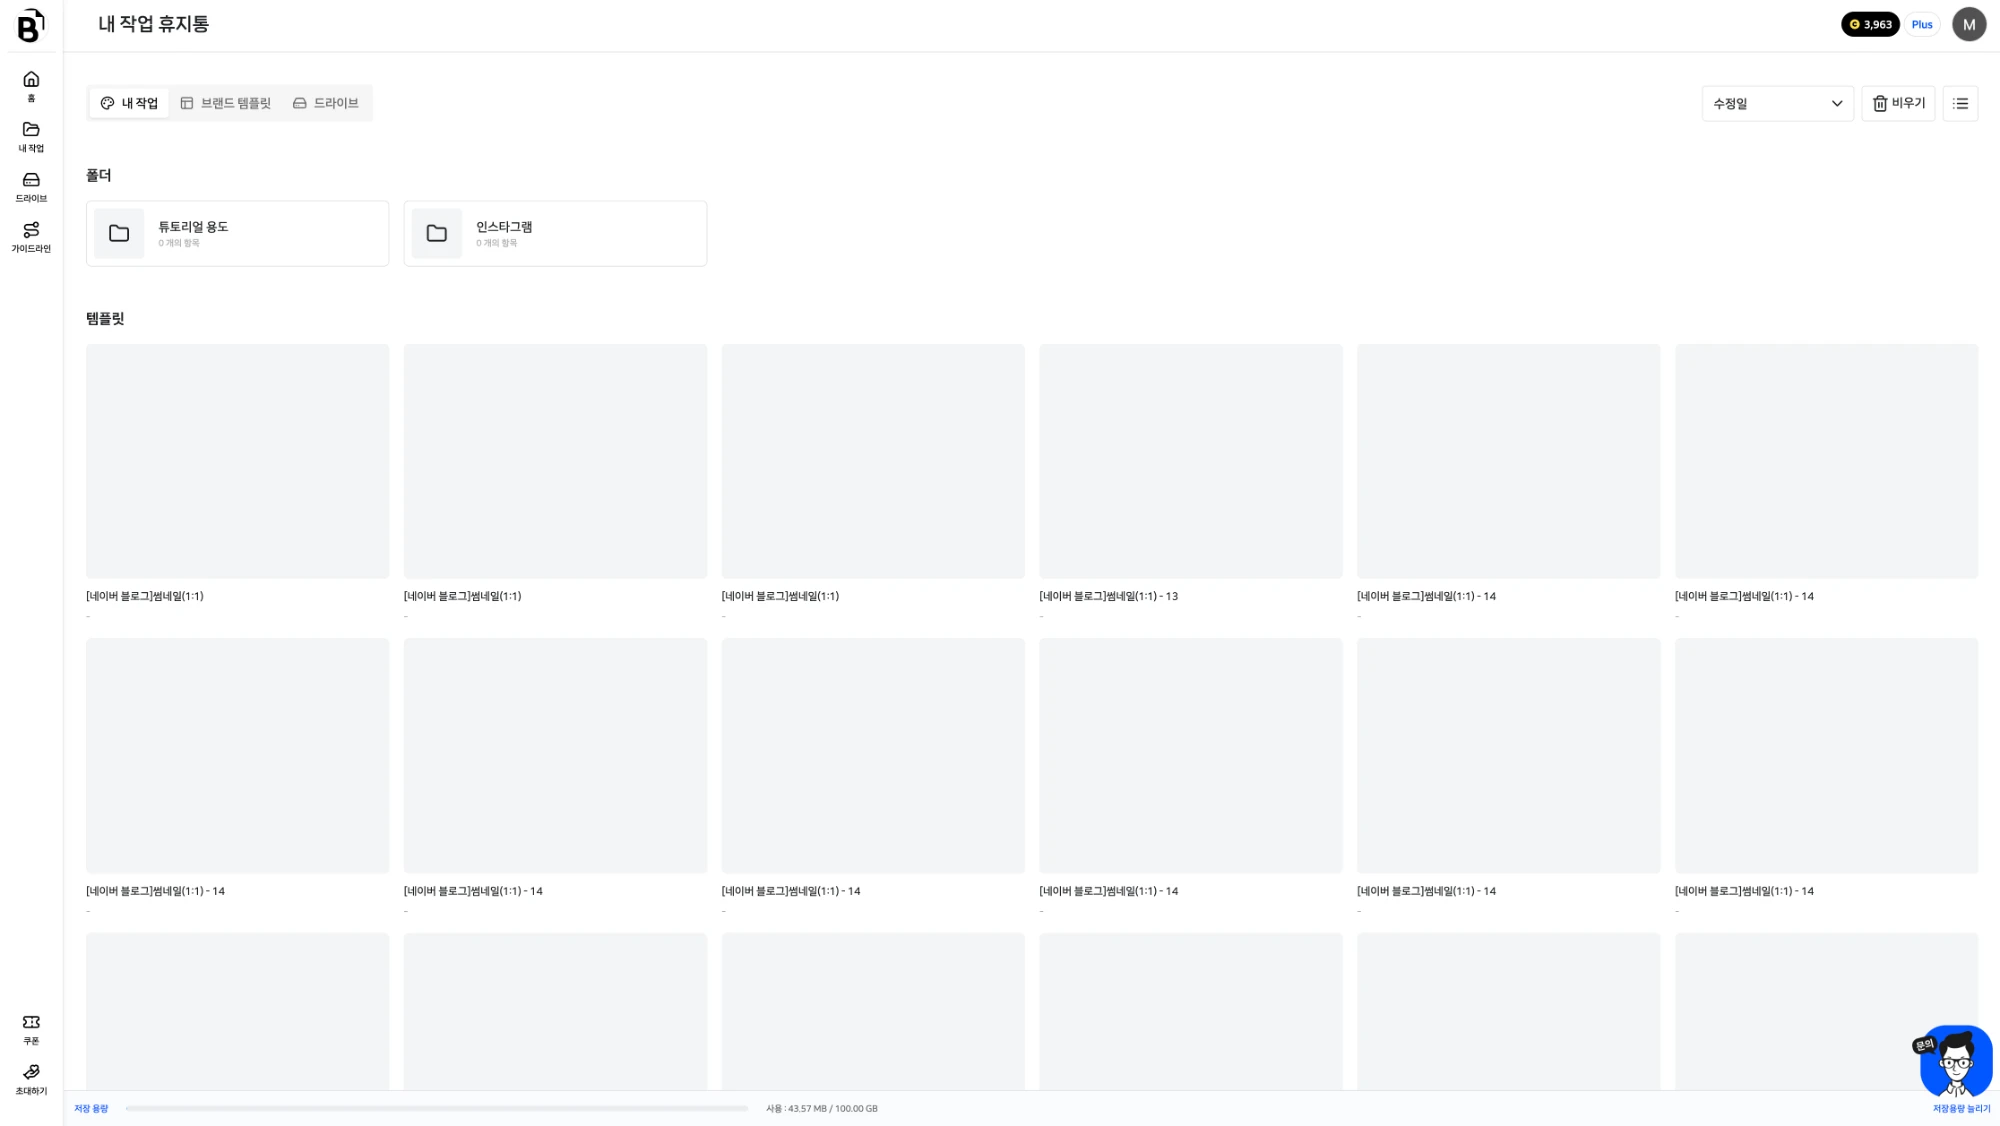2000x1126 pixels.
Task: Click the template name '[네이버 블로그]썸네일(1:1) - 13'
Action: pos(1108,596)
